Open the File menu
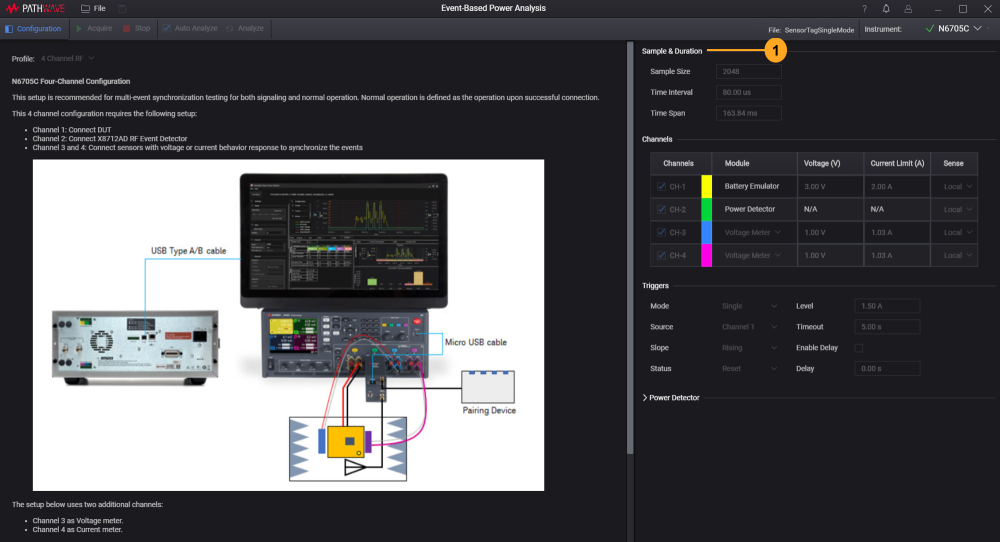1000x542 pixels. coord(93,9)
